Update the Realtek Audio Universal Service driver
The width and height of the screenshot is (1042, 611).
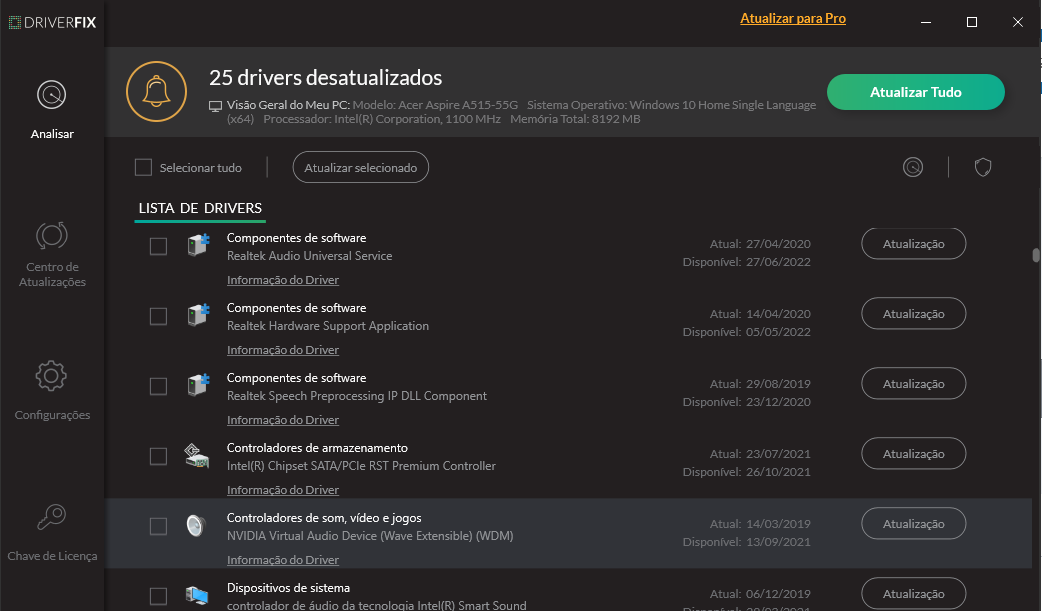pyautogui.click(x=914, y=244)
